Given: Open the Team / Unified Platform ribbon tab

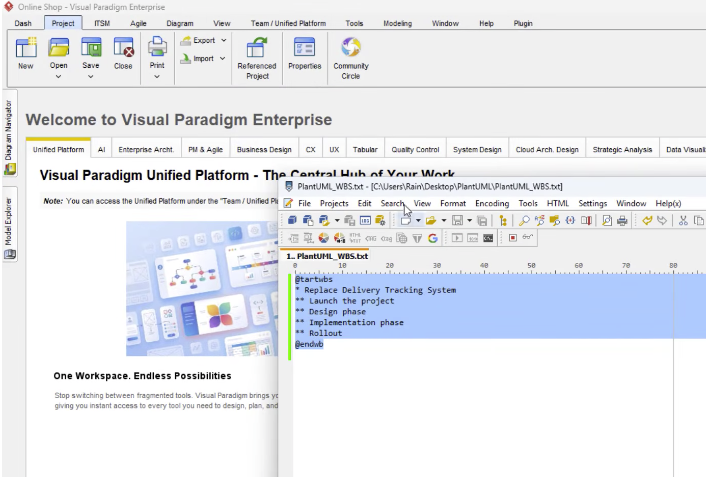Looking at the screenshot, I should point(288,23).
